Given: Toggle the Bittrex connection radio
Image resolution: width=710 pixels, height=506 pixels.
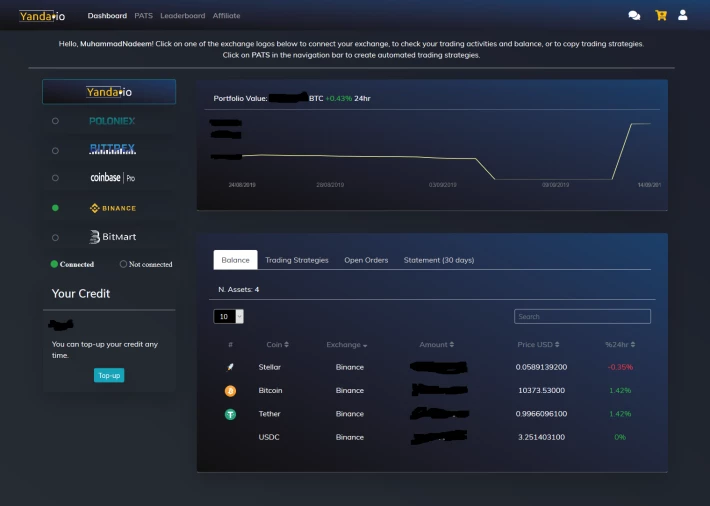Looking at the screenshot, I should point(55,151).
